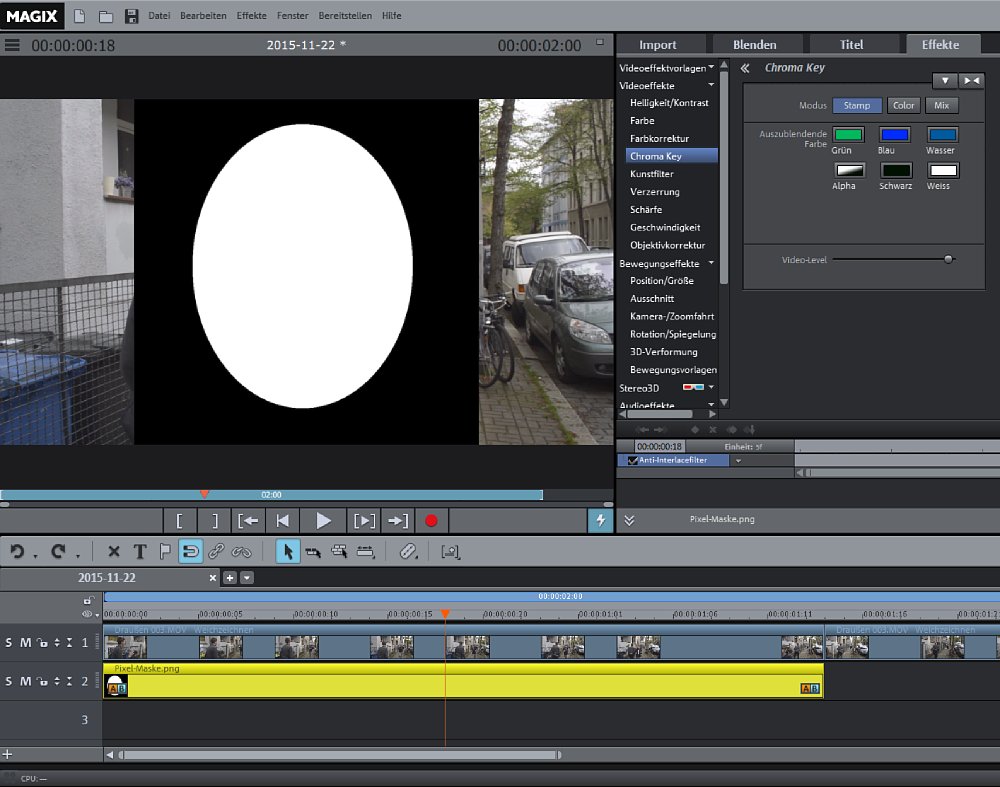This screenshot has width=1000, height=787.
Task: Click the set marker flag icon
Action: 165,551
